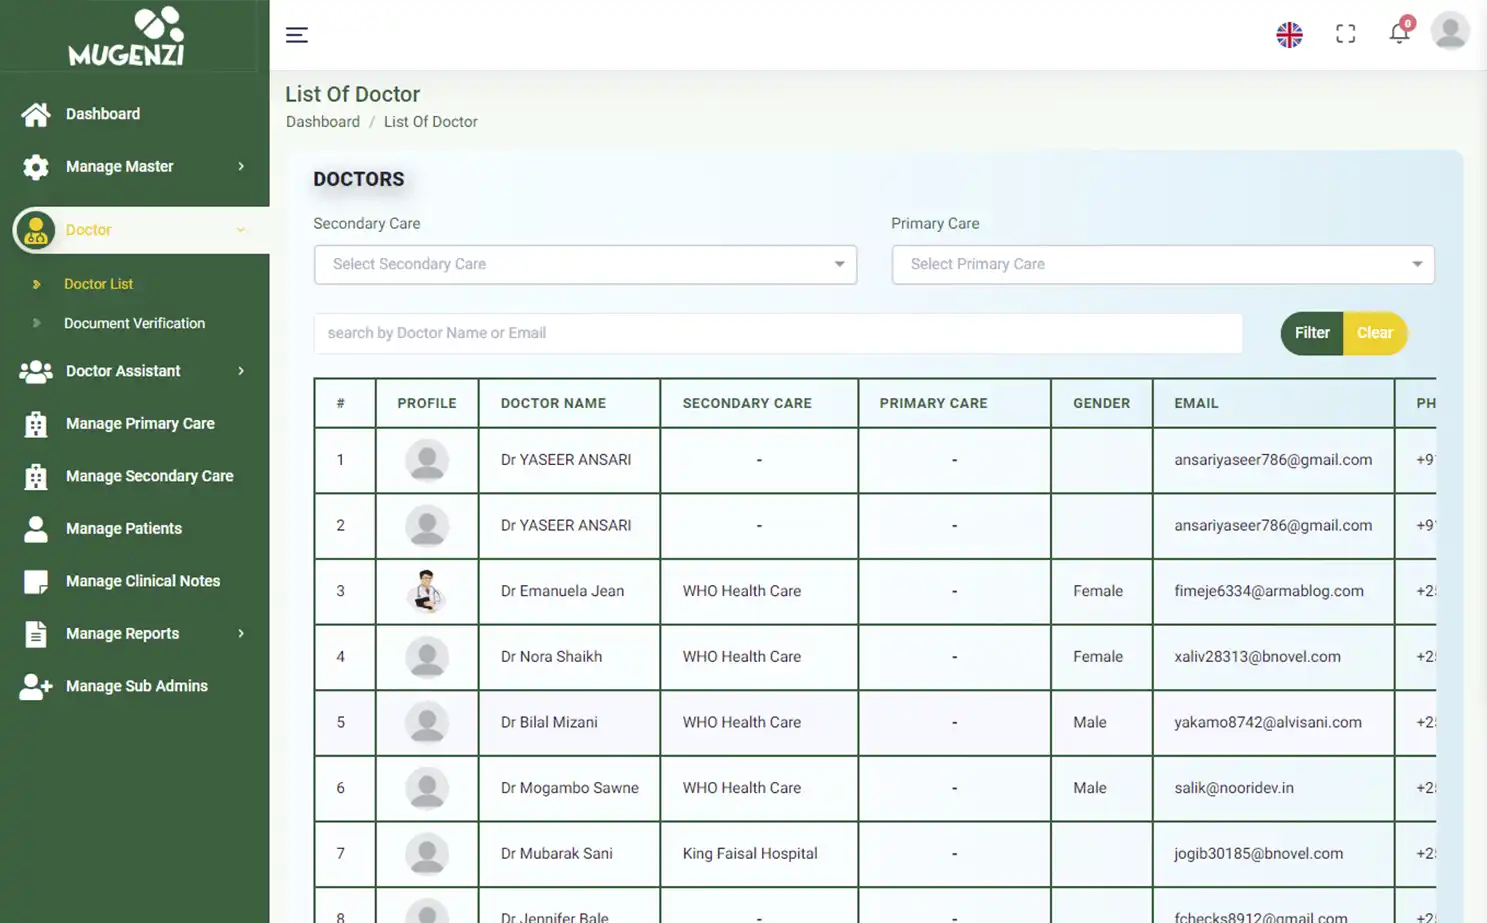Open Manage Clinical Notes

click(x=142, y=580)
